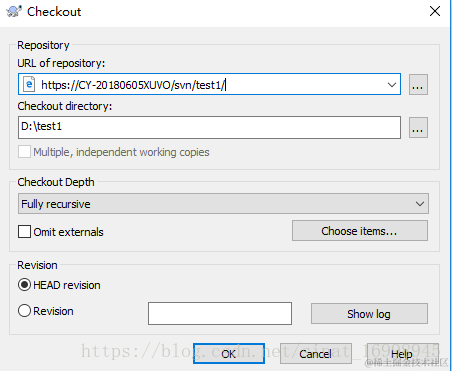452x371 pixels.
Task: Click the Cancel button
Action: 316,354
